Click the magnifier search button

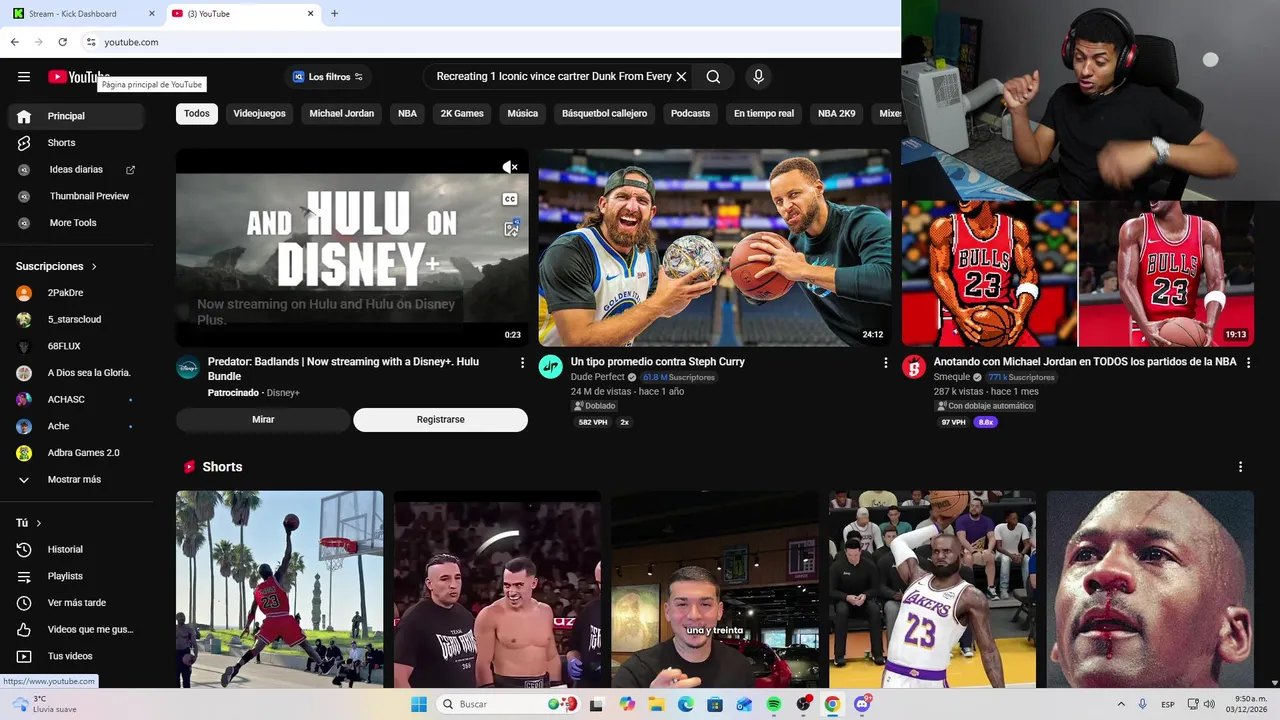click(x=713, y=77)
